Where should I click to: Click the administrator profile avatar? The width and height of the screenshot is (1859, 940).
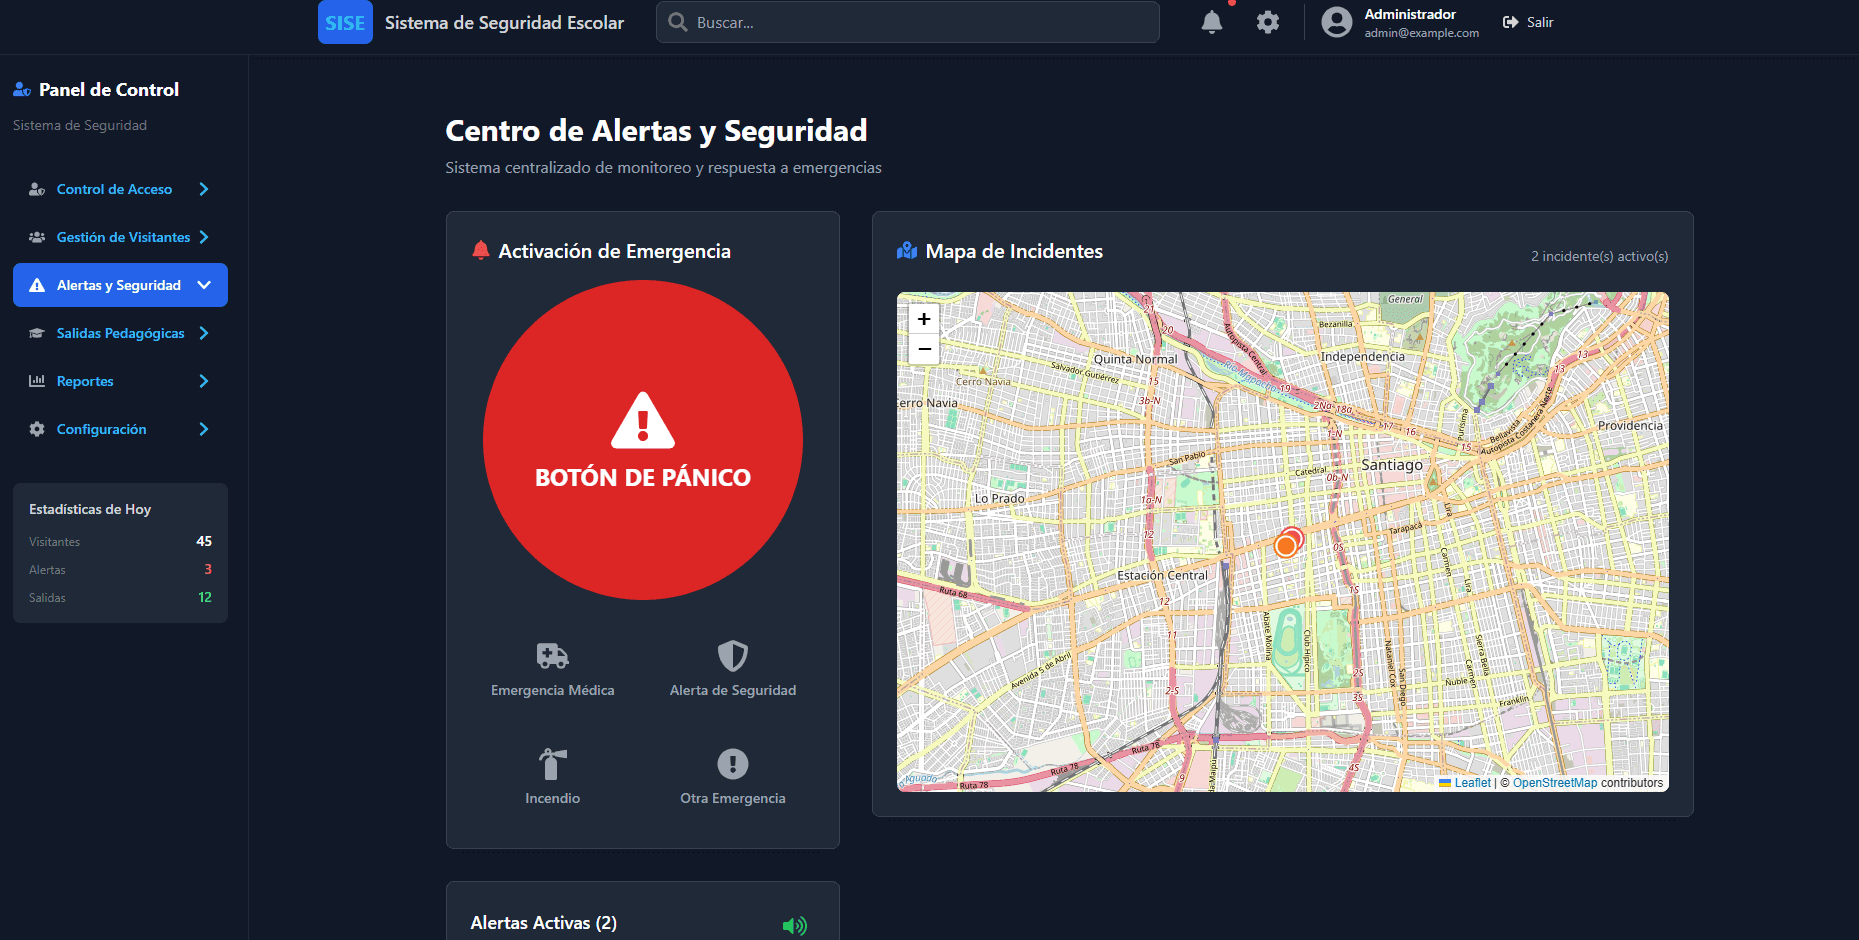tap(1336, 22)
